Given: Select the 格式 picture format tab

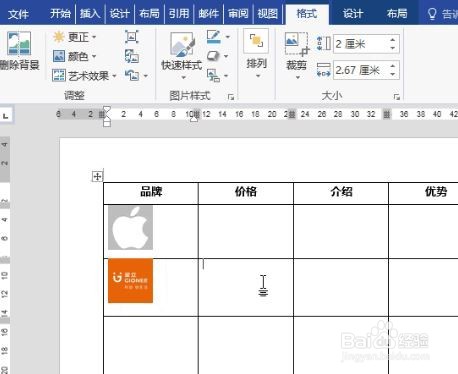Looking at the screenshot, I should pos(307,14).
